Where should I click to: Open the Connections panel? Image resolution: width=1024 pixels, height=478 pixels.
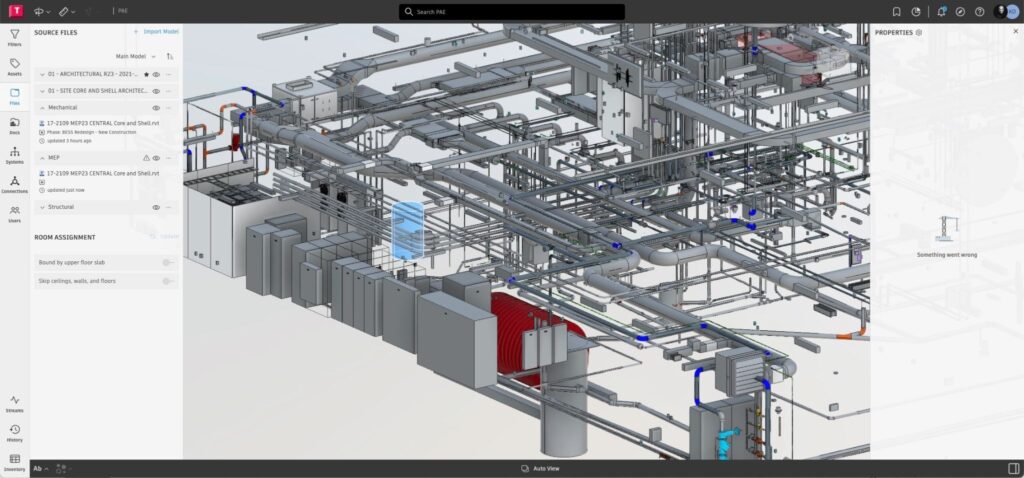[x=14, y=184]
